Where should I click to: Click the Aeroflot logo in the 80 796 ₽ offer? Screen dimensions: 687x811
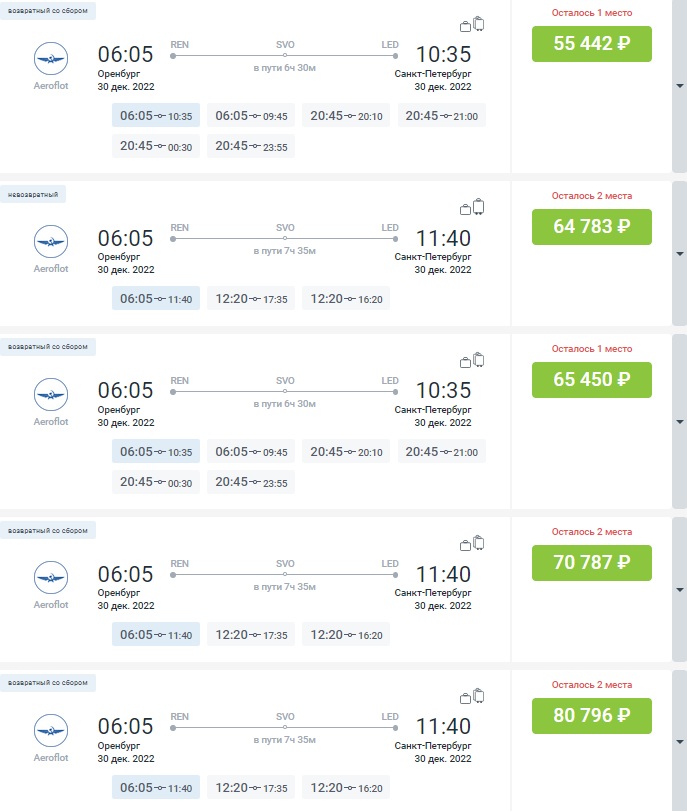[x=50, y=732]
